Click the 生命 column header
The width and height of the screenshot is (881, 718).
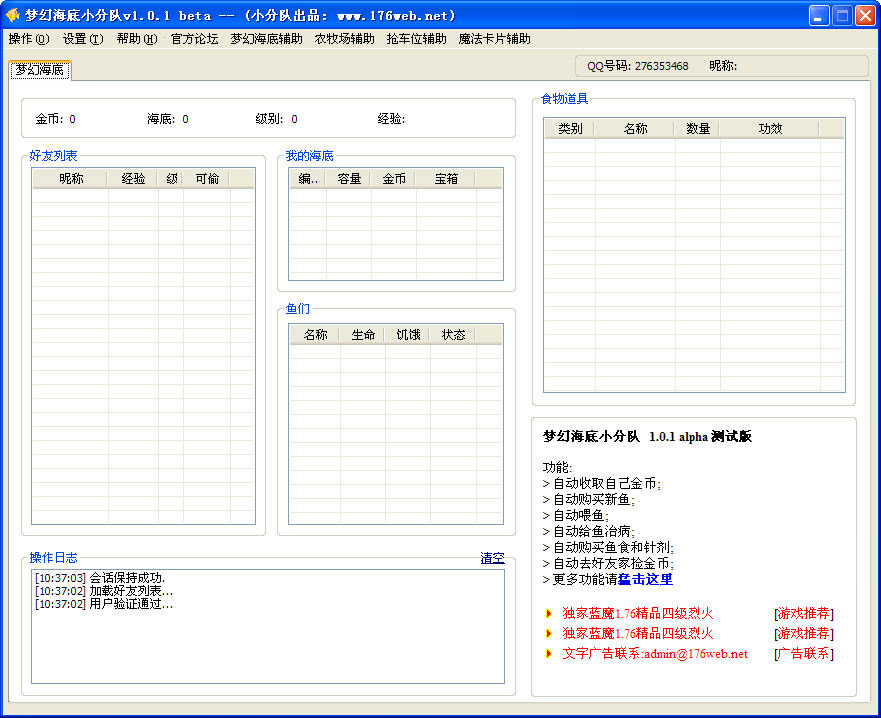[363, 335]
